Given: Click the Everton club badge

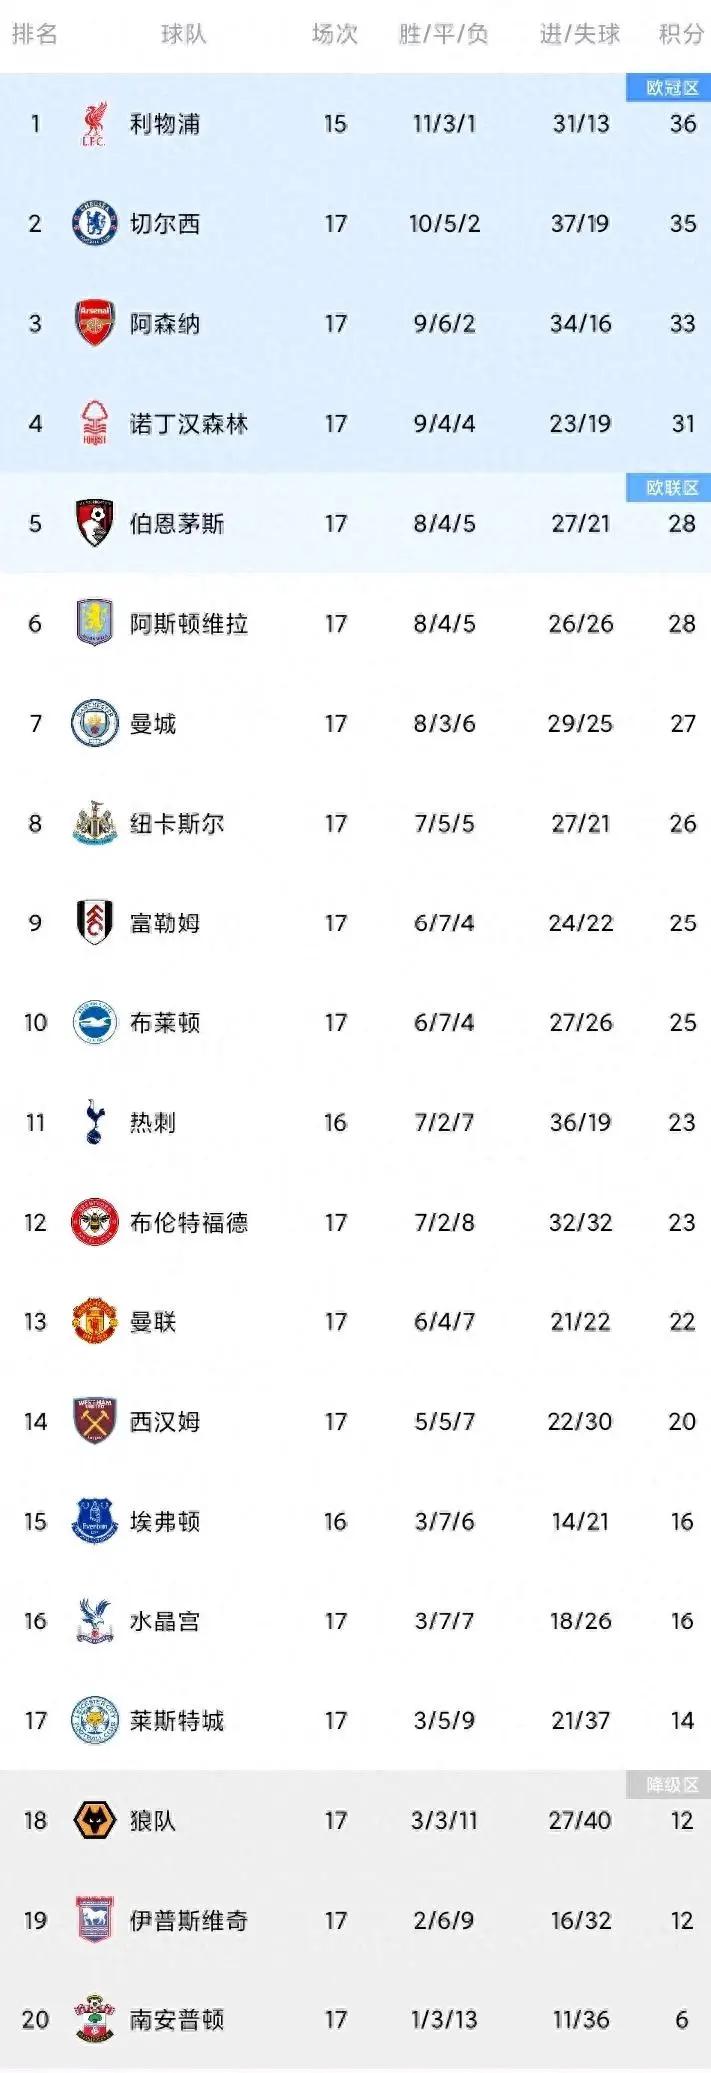Looking at the screenshot, I should pos(95,1521).
